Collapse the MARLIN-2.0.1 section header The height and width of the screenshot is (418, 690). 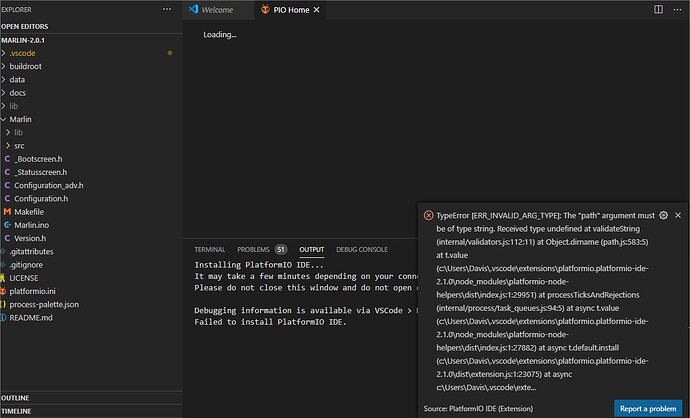91,40
